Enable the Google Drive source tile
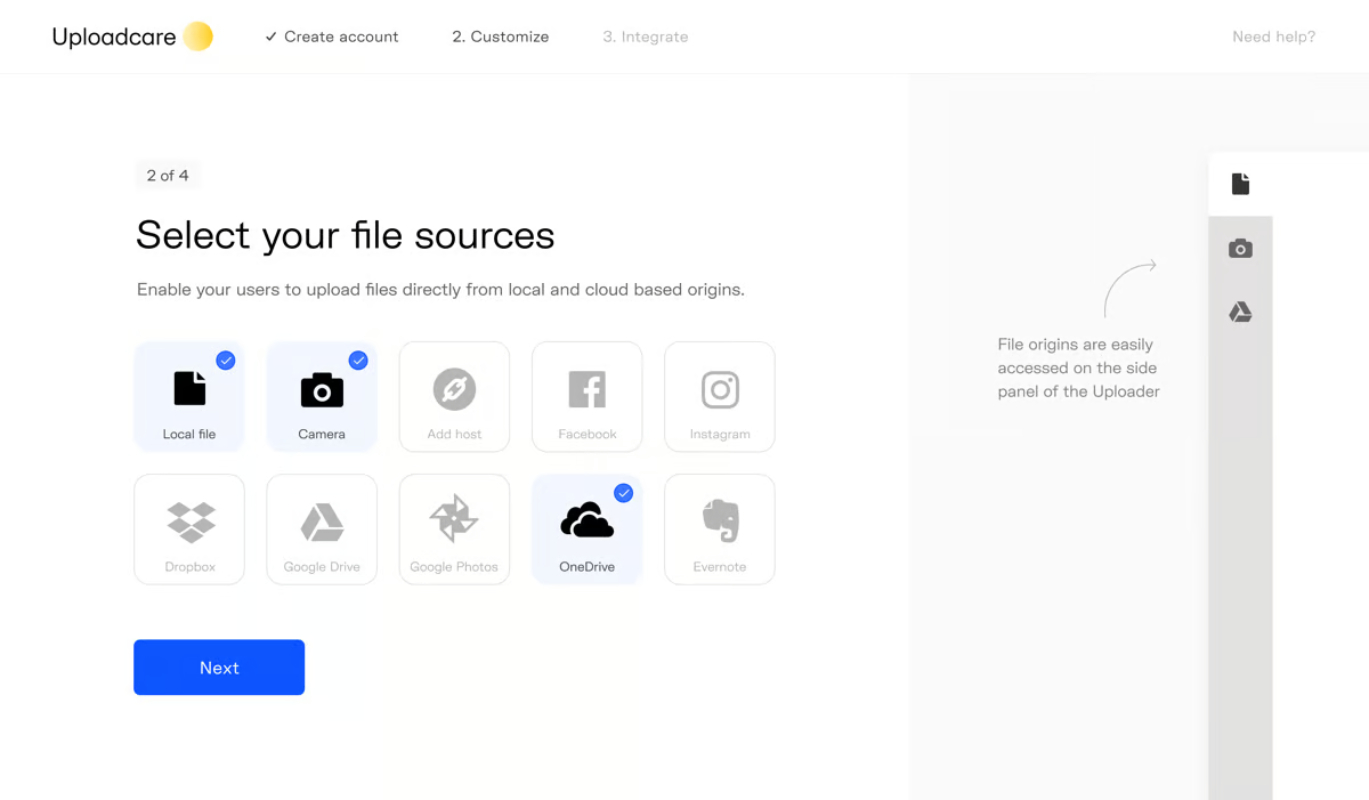 (322, 529)
